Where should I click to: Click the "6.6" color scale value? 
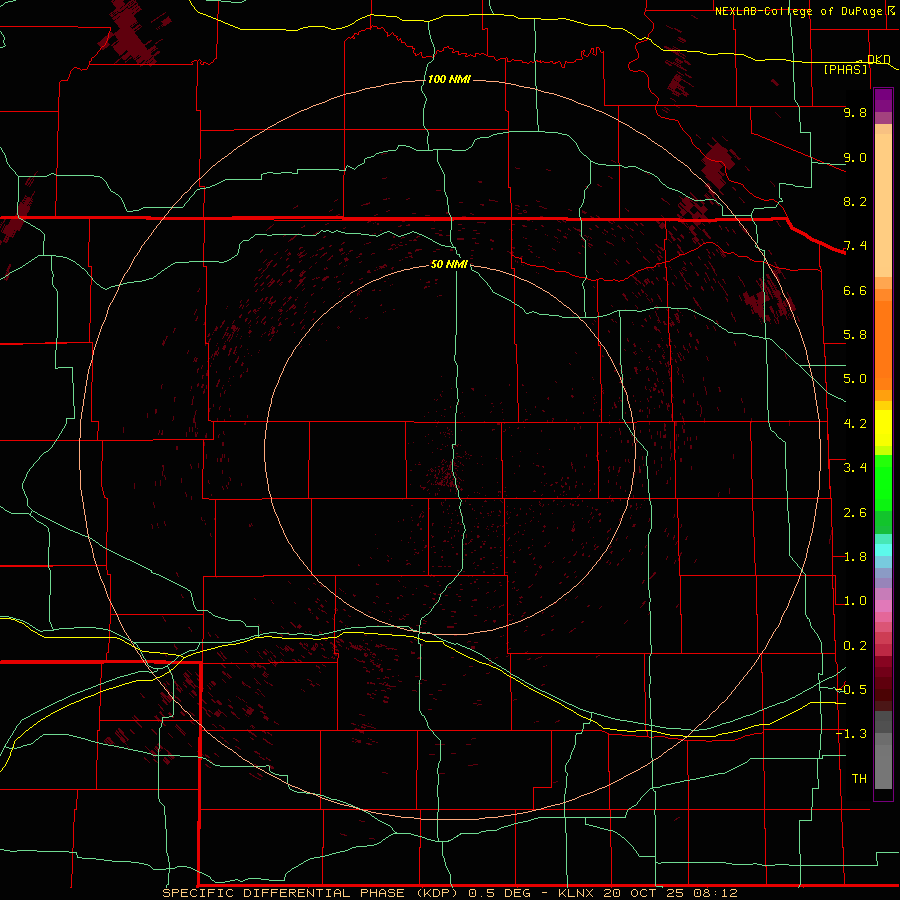tap(855, 290)
